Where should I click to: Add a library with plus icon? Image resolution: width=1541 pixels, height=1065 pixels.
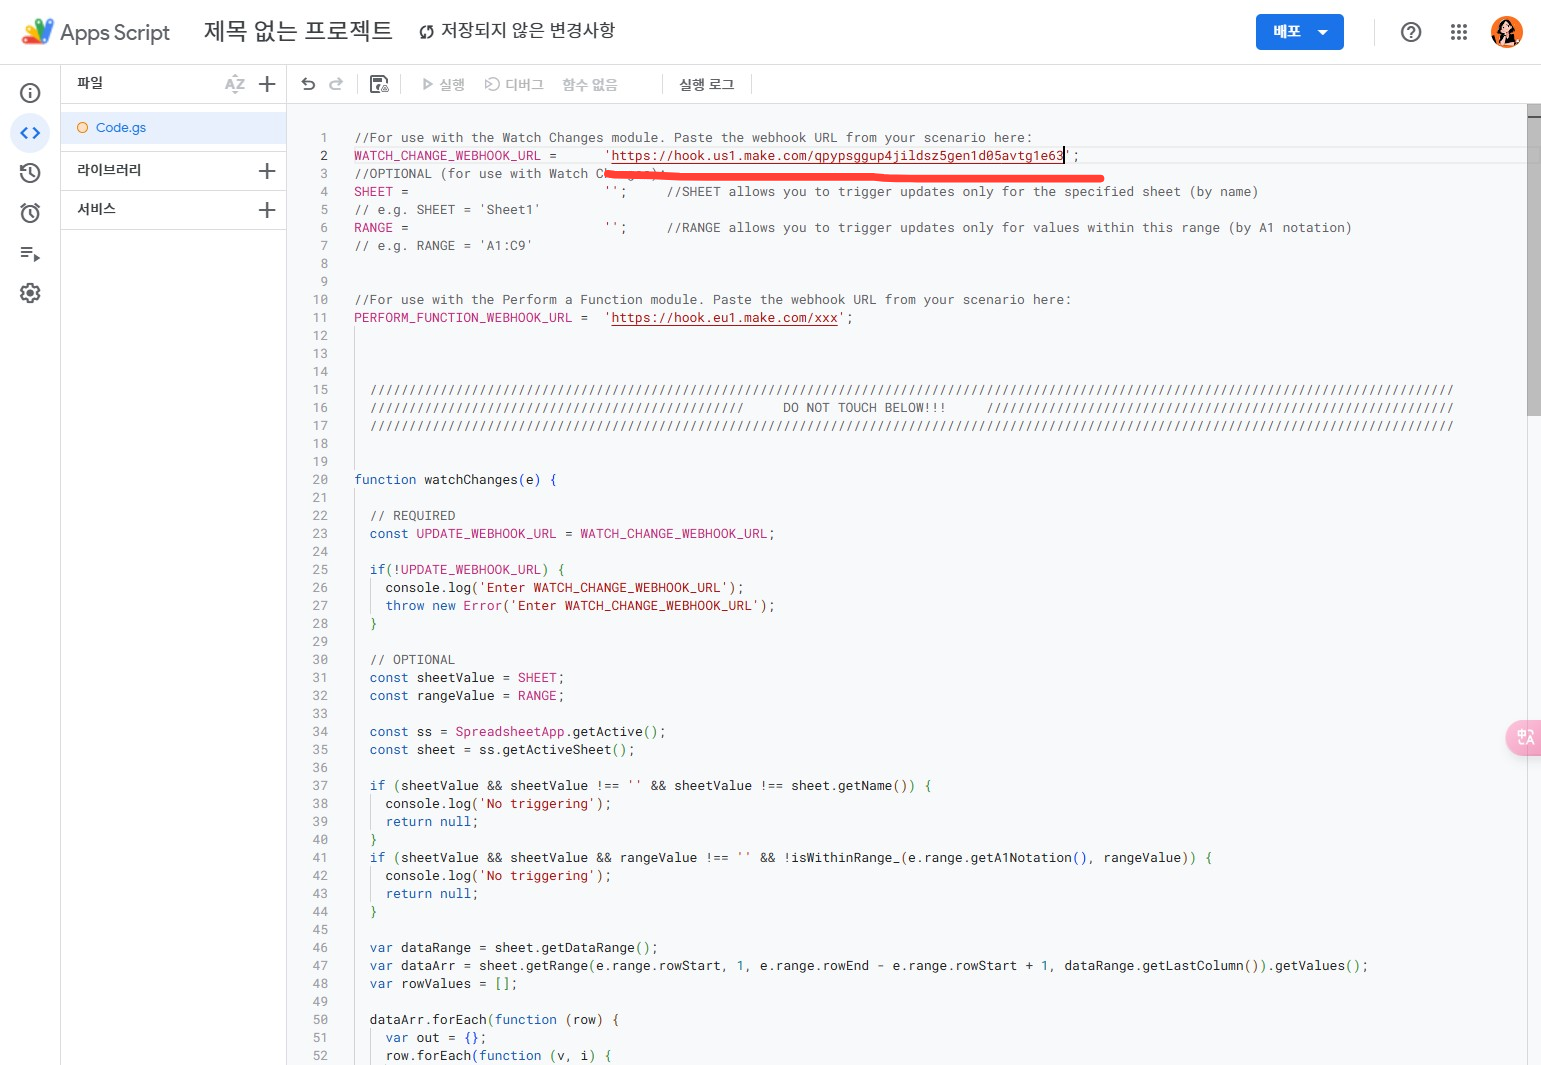[x=267, y=171]
